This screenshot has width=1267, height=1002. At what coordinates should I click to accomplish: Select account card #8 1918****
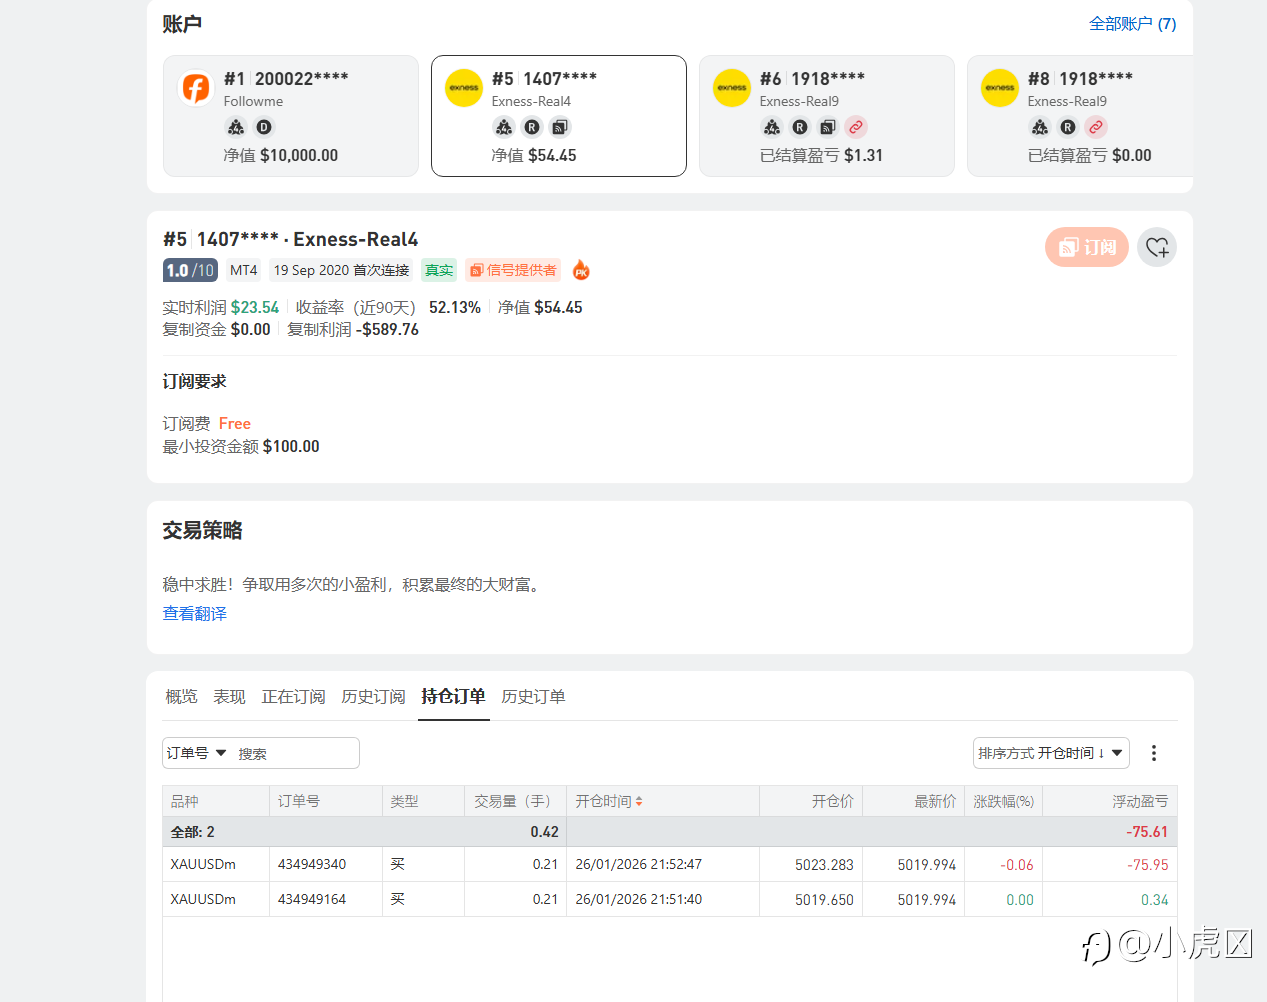[x=1081, y=116]
